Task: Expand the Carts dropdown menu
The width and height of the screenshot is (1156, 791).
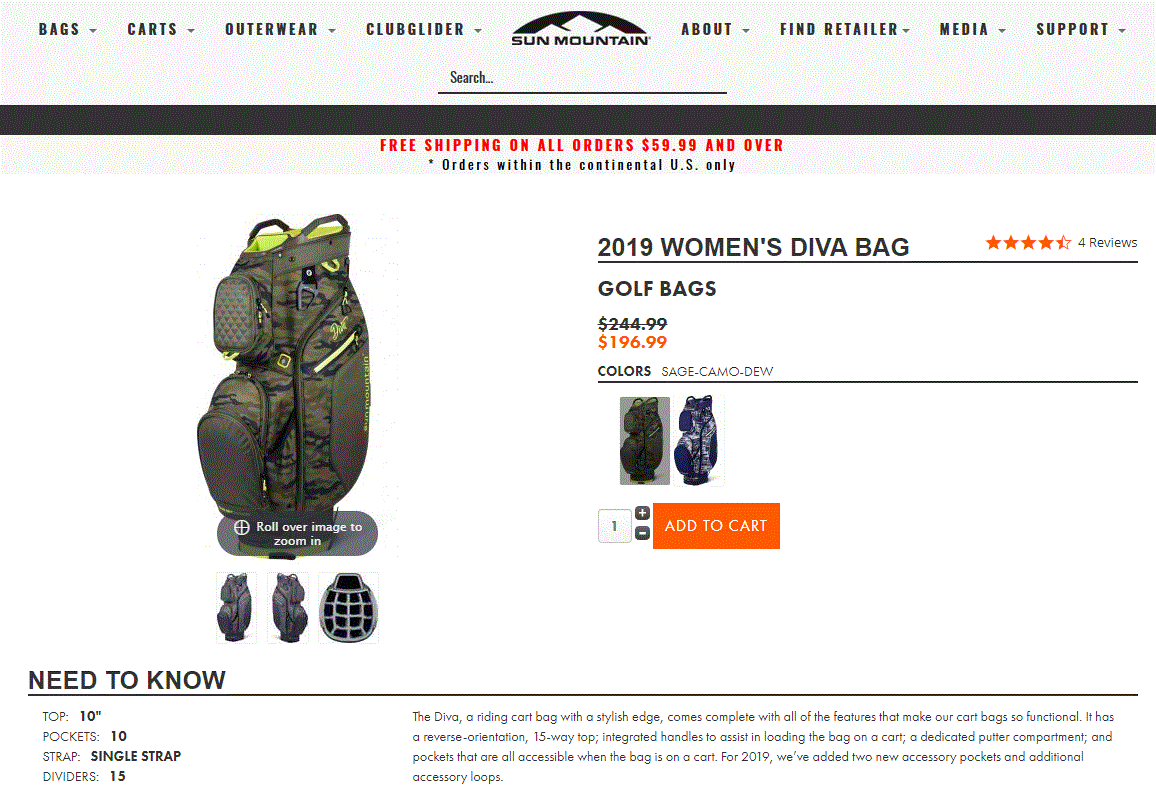Action: (x=161, y=29)
